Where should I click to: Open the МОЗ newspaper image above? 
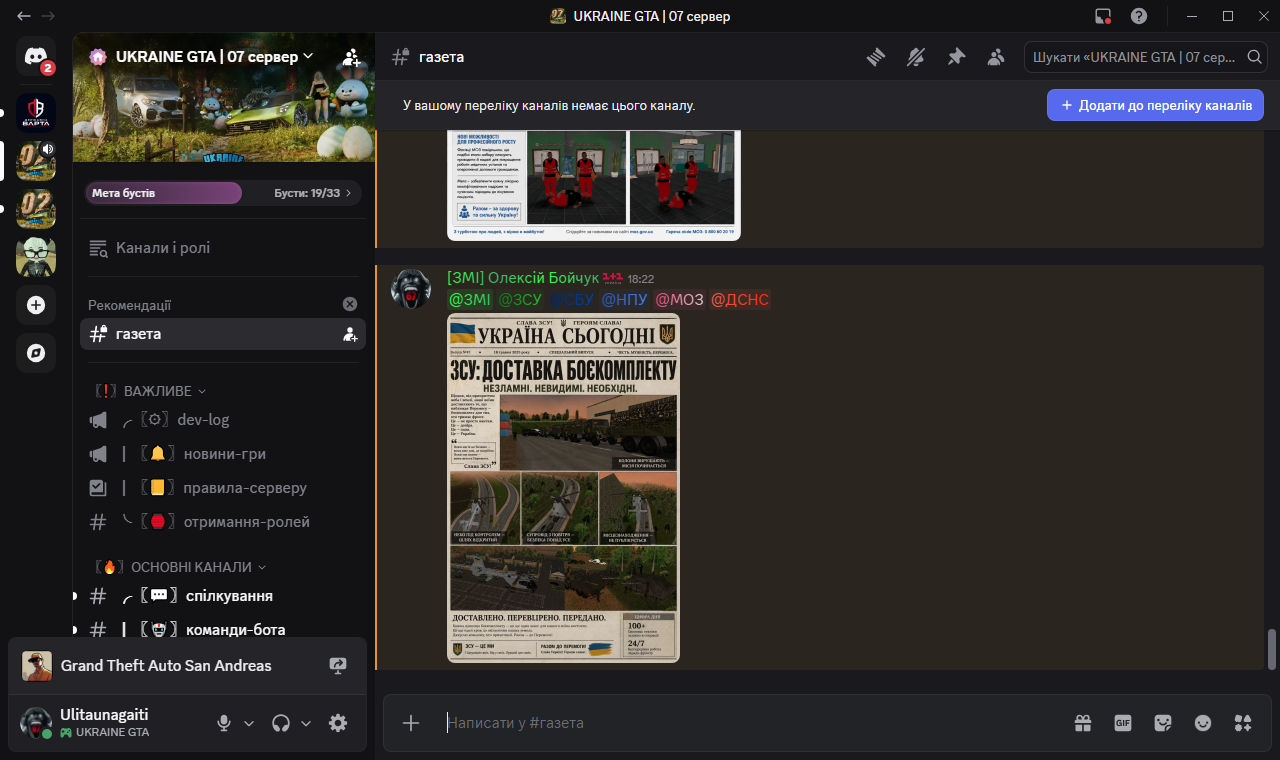click(594, 185)
